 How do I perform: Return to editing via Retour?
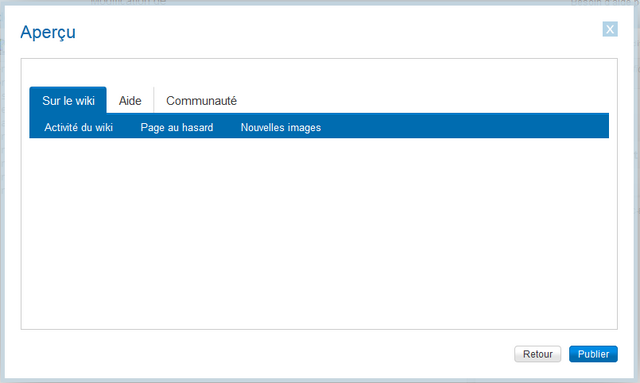tap(538, 354)
